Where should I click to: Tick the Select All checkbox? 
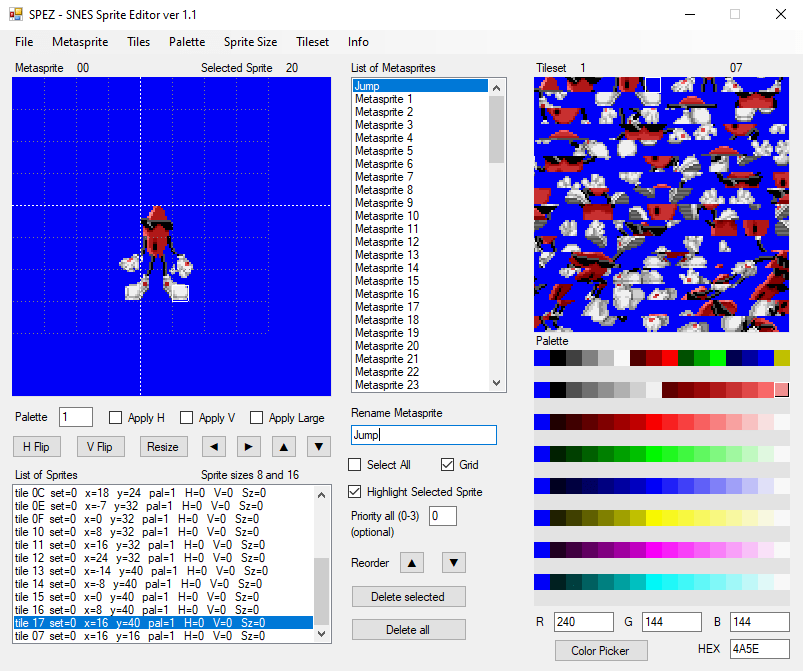click(x=355, y=465)
